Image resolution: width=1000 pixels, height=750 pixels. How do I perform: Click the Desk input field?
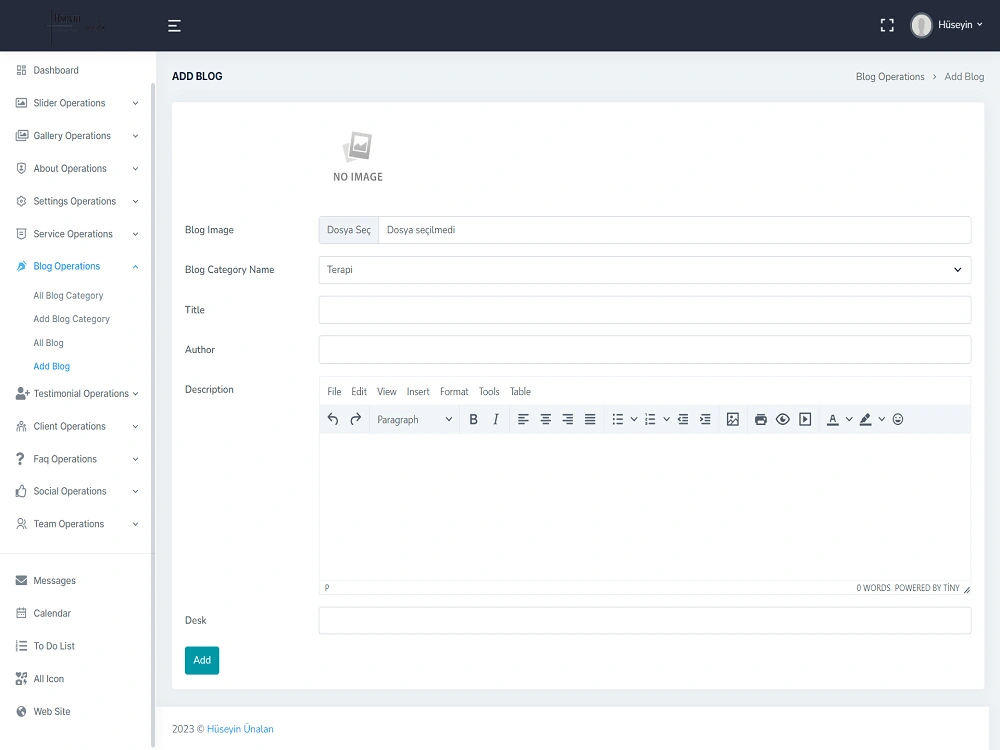coord(645,621)
